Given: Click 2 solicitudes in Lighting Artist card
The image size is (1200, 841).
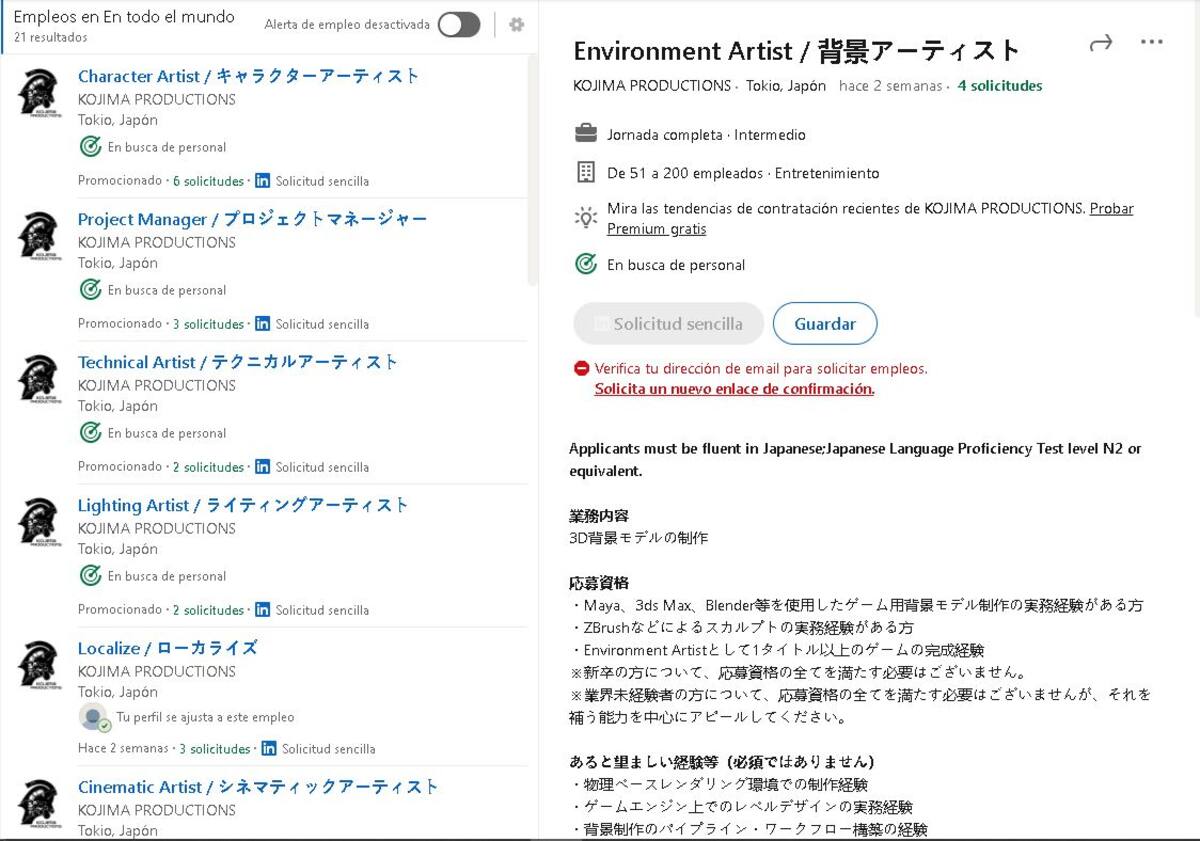Looking at the screenshot, I should 208,610.
